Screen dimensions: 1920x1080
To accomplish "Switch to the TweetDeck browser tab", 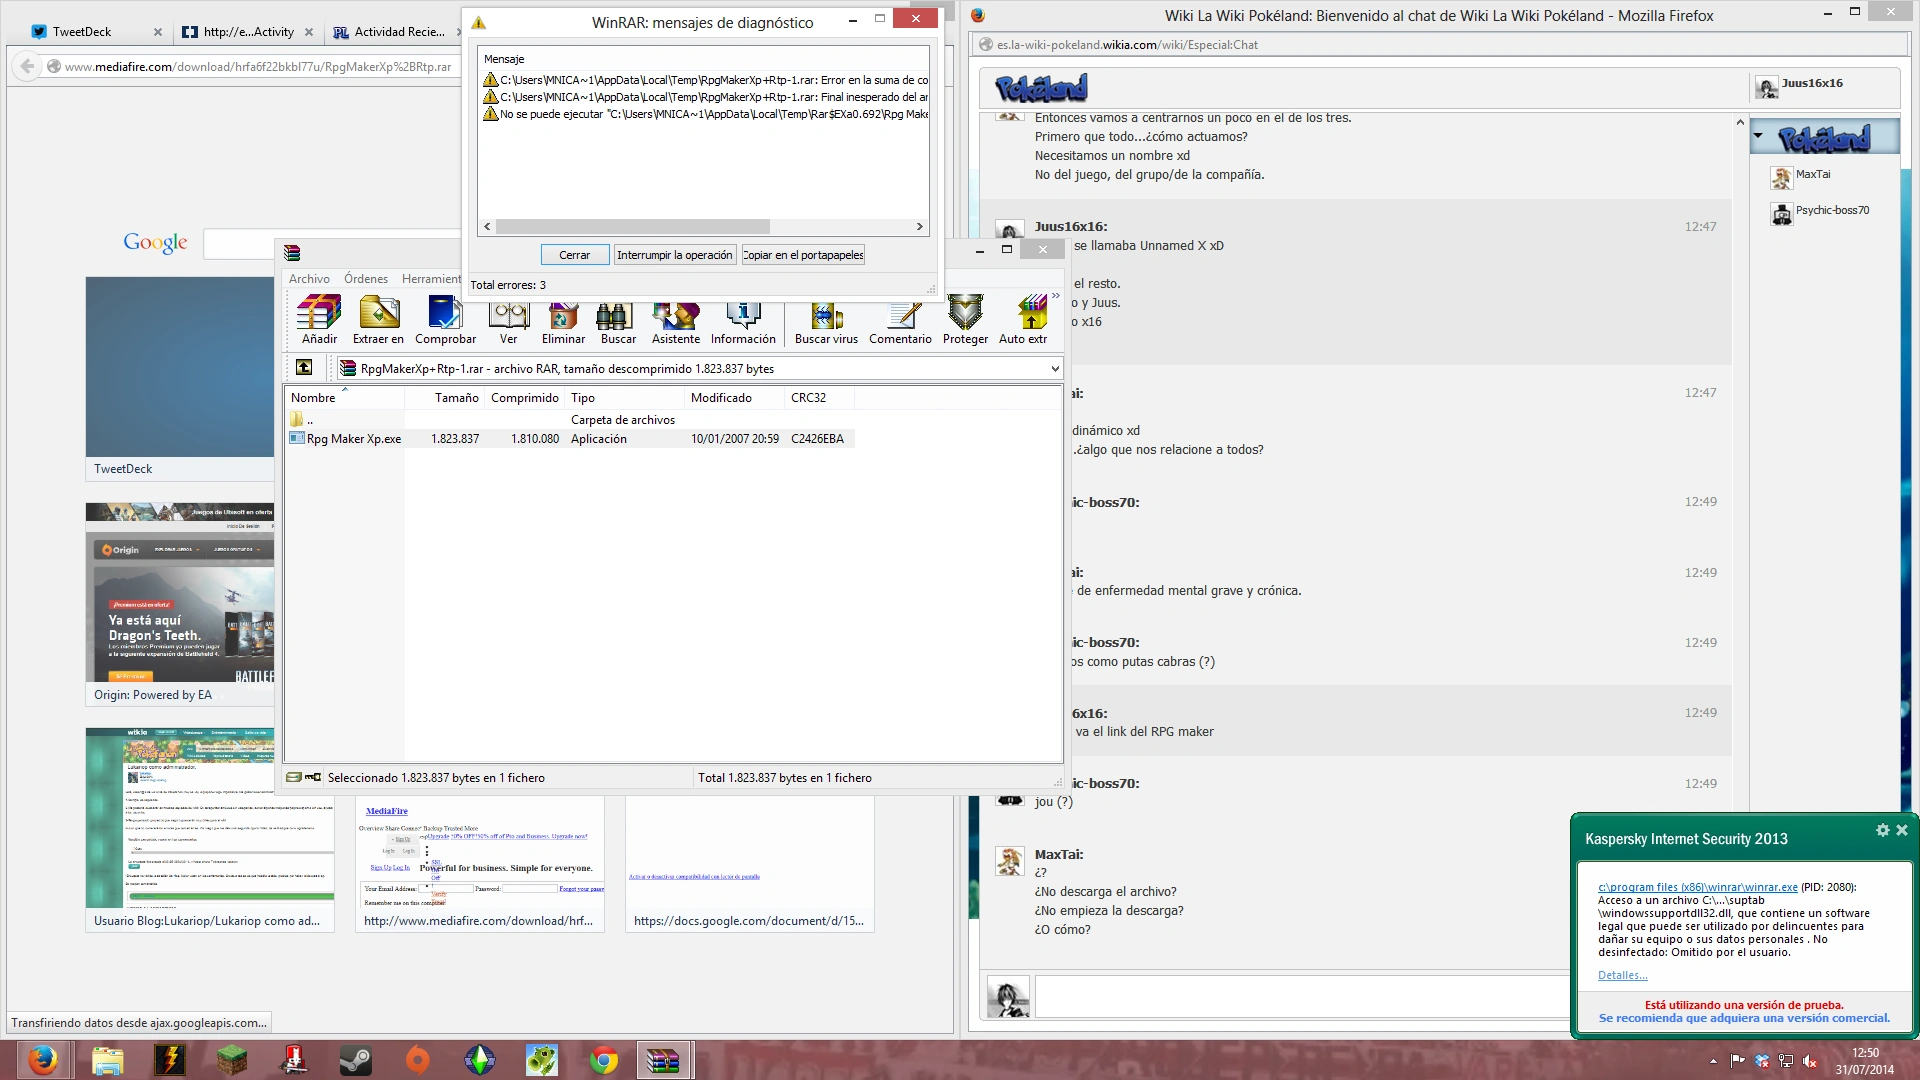I will (82, 32).
